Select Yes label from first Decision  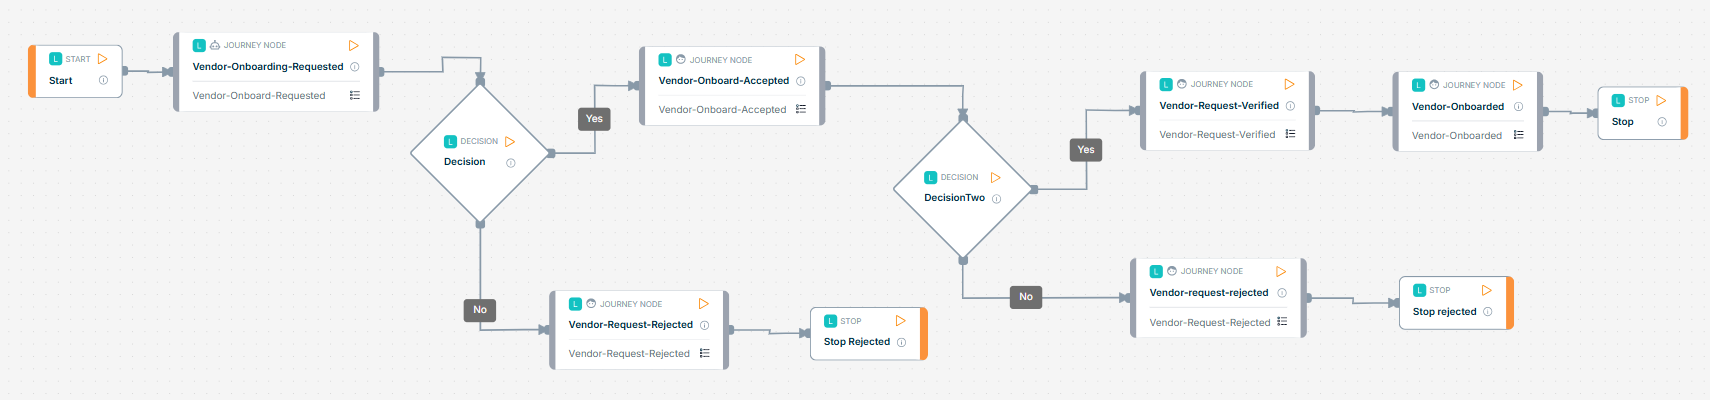(x=594, y=119)
